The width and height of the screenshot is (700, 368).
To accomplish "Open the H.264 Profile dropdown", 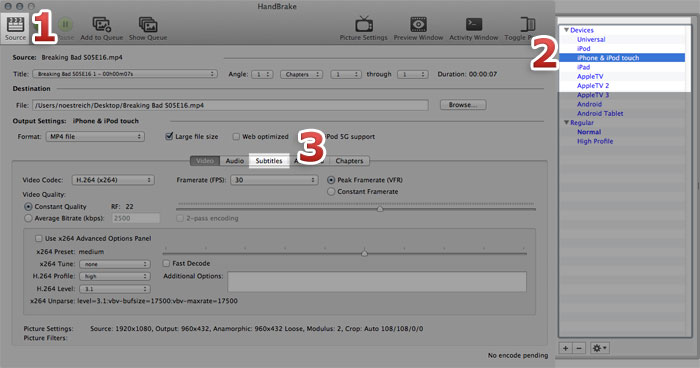I will click(x=115, y=276).
